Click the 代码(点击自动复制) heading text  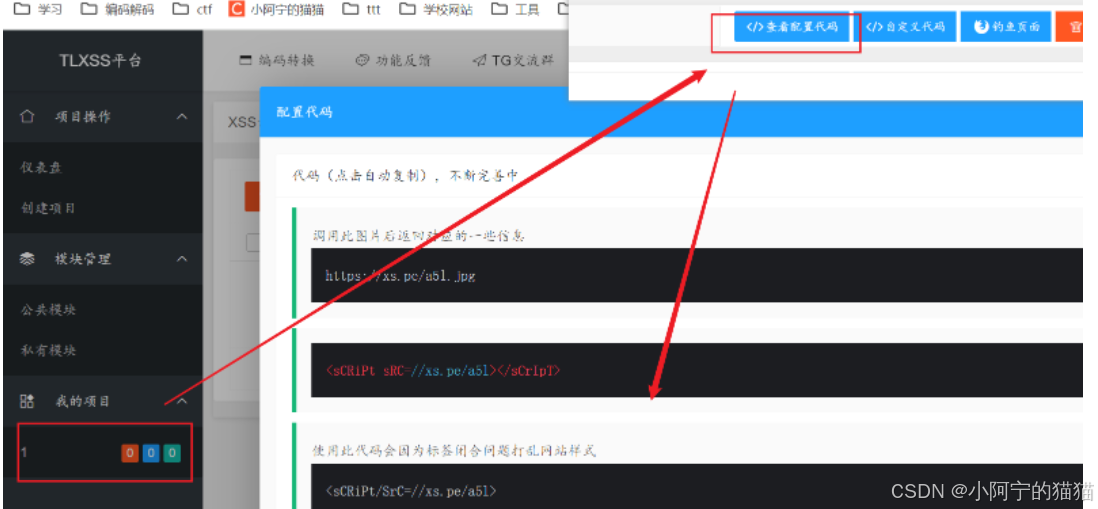click(405, 176)
